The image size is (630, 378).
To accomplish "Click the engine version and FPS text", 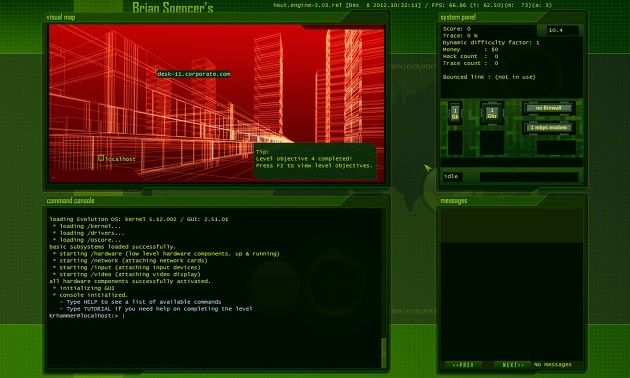I will click(x=413, y=6).
